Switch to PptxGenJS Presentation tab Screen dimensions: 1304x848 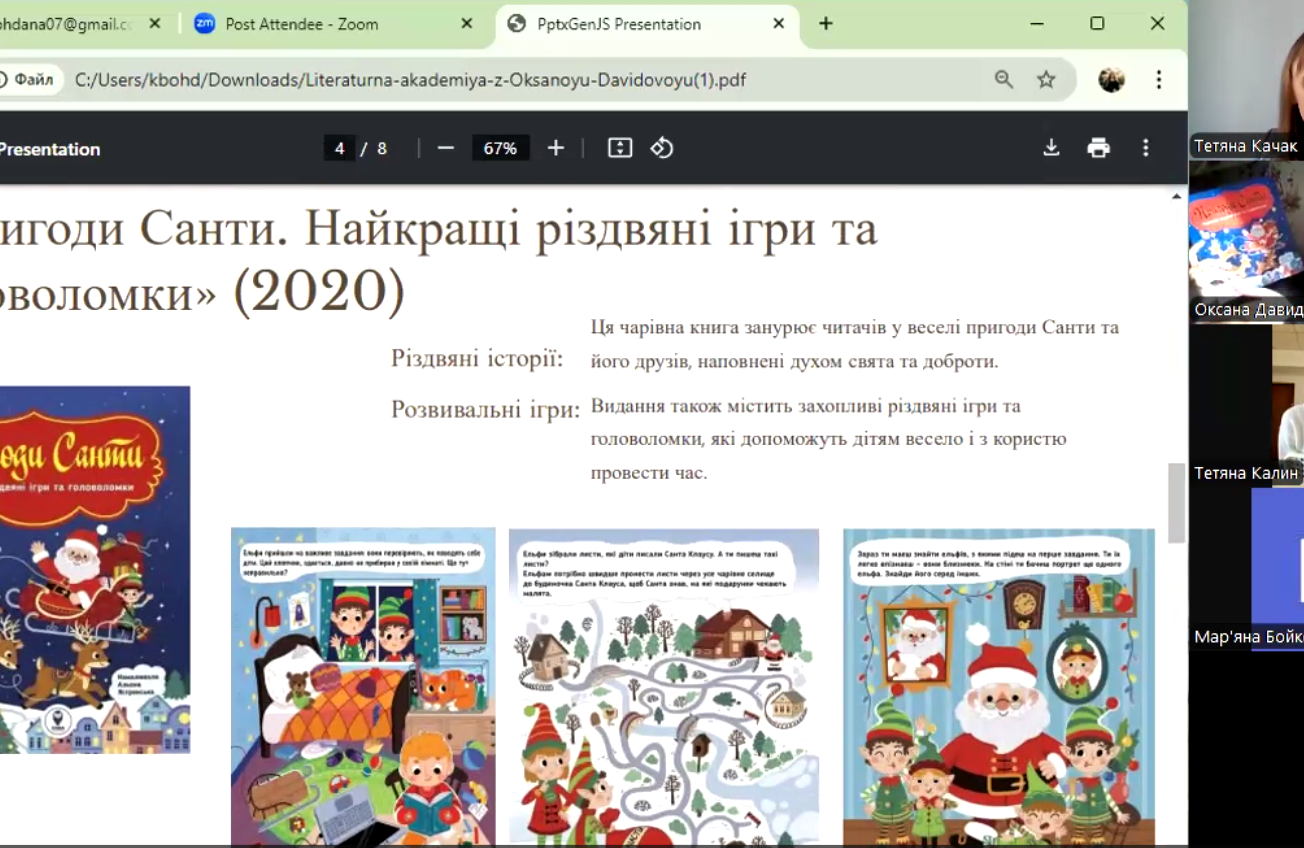(x=630, y=24)
